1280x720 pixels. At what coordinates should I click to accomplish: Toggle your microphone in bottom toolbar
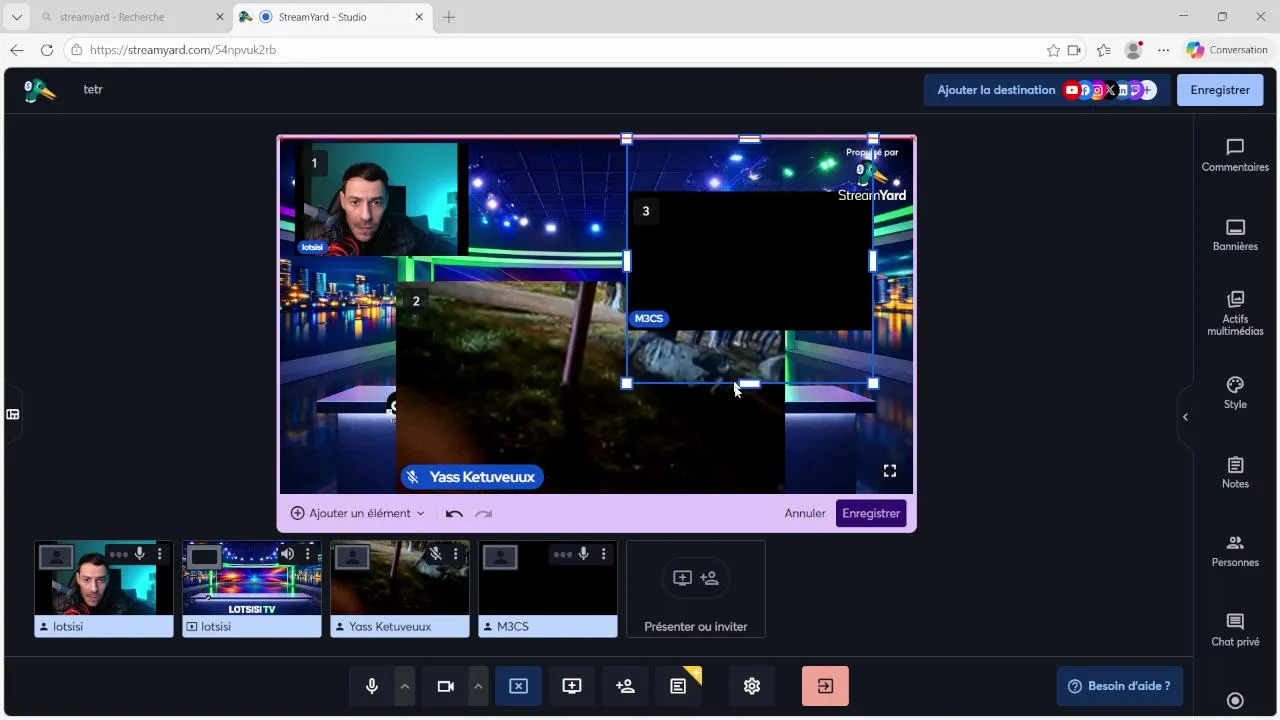(372, 686)
